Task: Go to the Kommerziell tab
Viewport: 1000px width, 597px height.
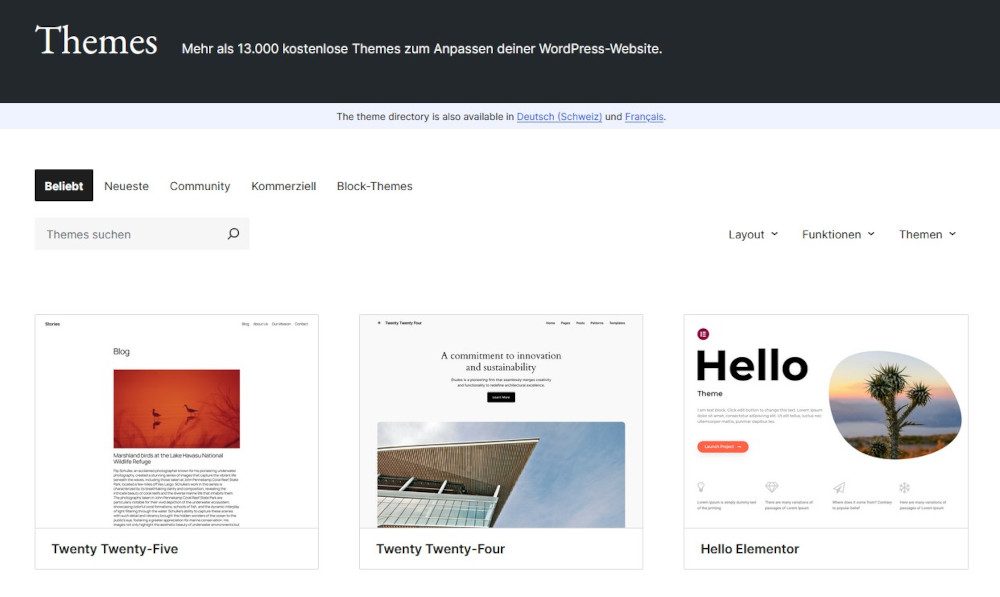Action: pos(284,186)
